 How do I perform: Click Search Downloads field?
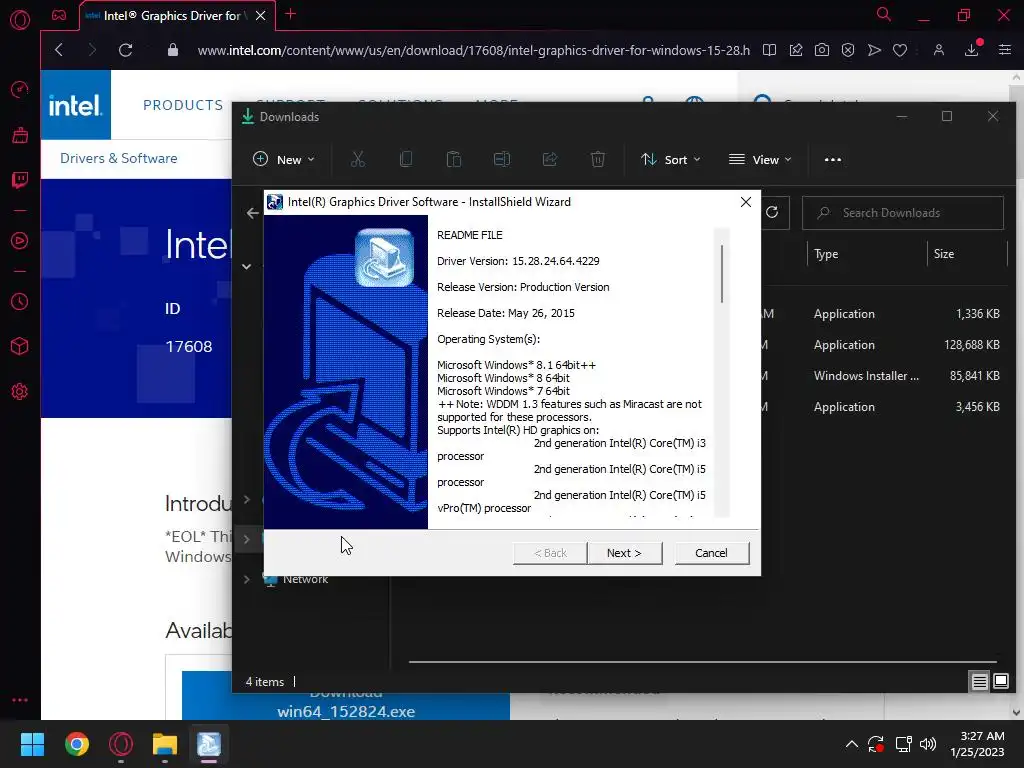(x=903, y=213)
